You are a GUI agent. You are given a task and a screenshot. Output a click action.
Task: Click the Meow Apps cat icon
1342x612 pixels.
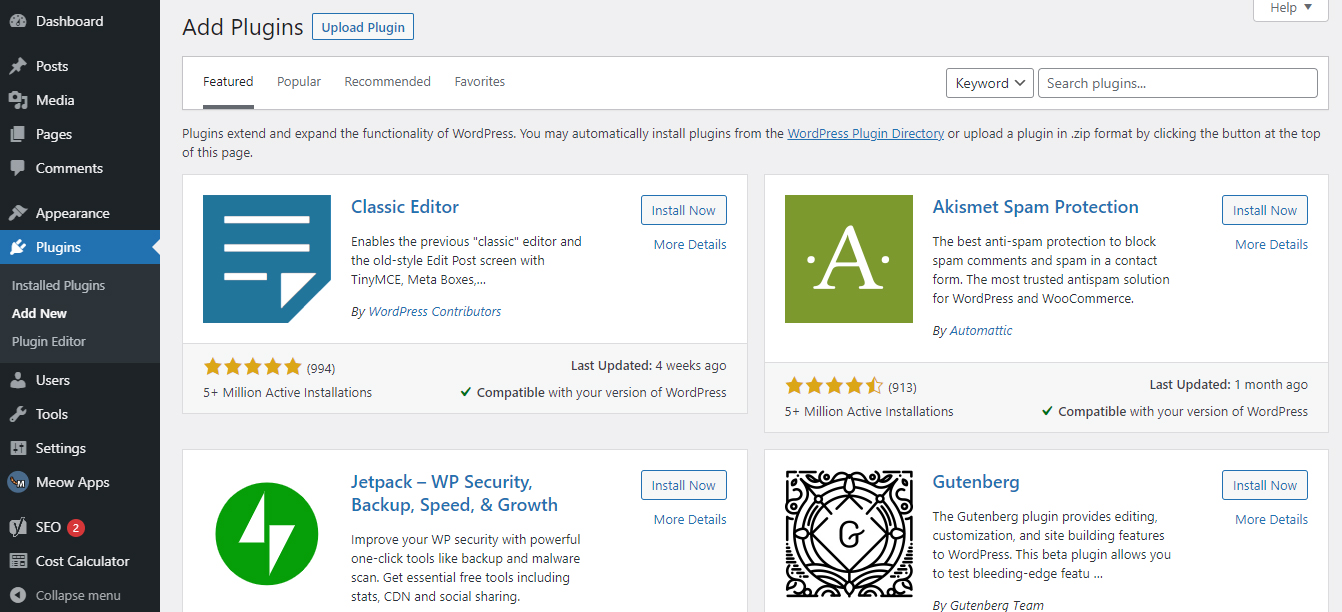pyautogui.click(x=18, y=482)
